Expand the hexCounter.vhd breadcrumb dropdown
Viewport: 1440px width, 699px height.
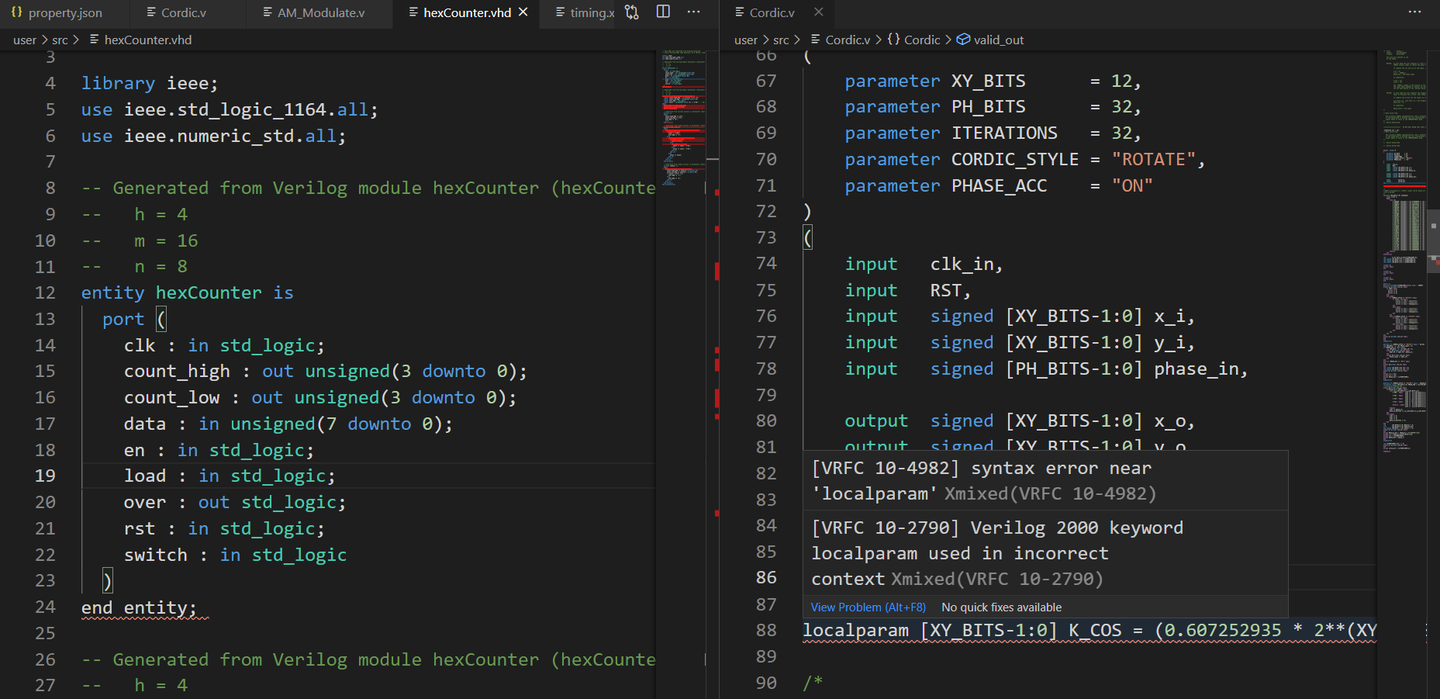coord(148,40)
